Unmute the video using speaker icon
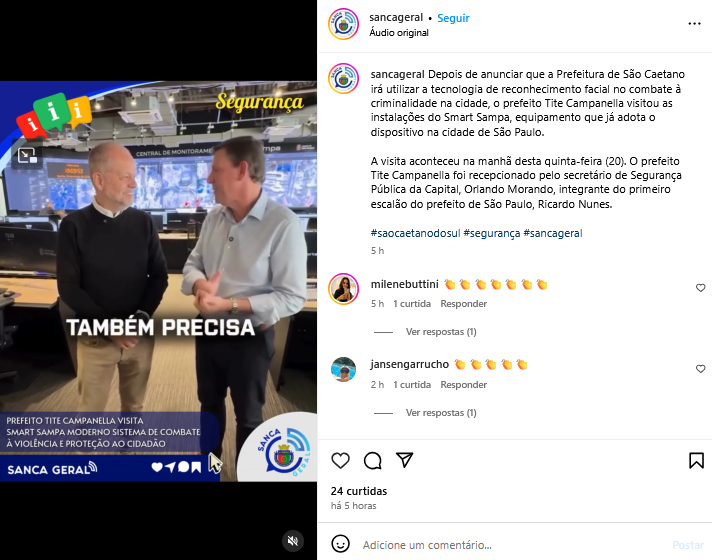This screenshot has width=712, height=560. 293,540
